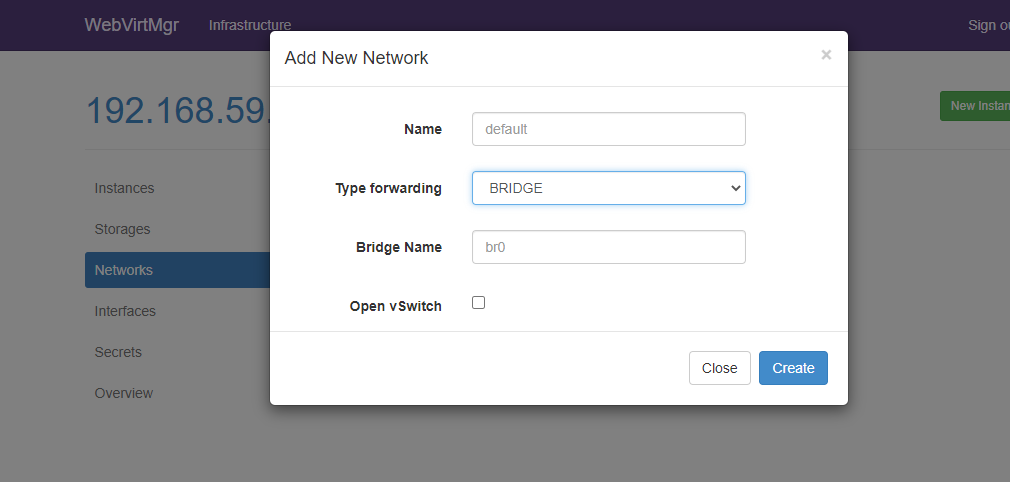1010x482 pixels.
Task: Go to WebVirtMgr home via brand logo
Action: click(x=132, y=25)
